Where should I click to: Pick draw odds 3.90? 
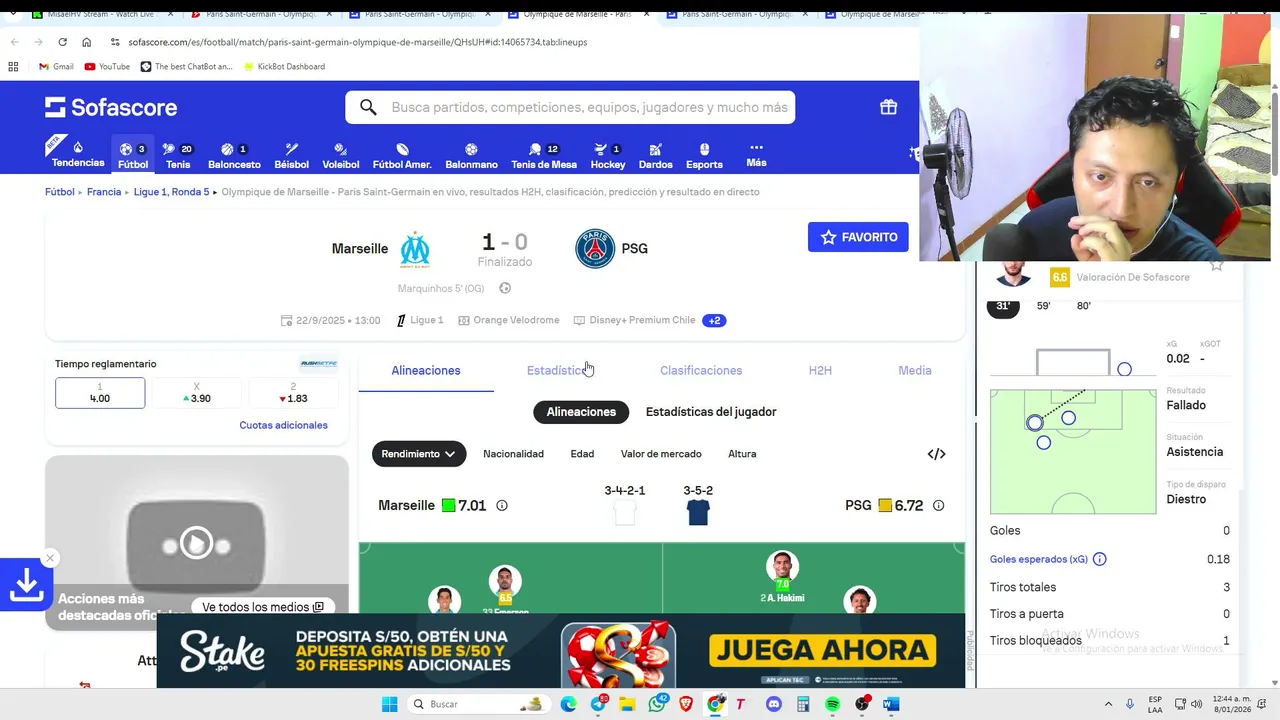point(197,393)
